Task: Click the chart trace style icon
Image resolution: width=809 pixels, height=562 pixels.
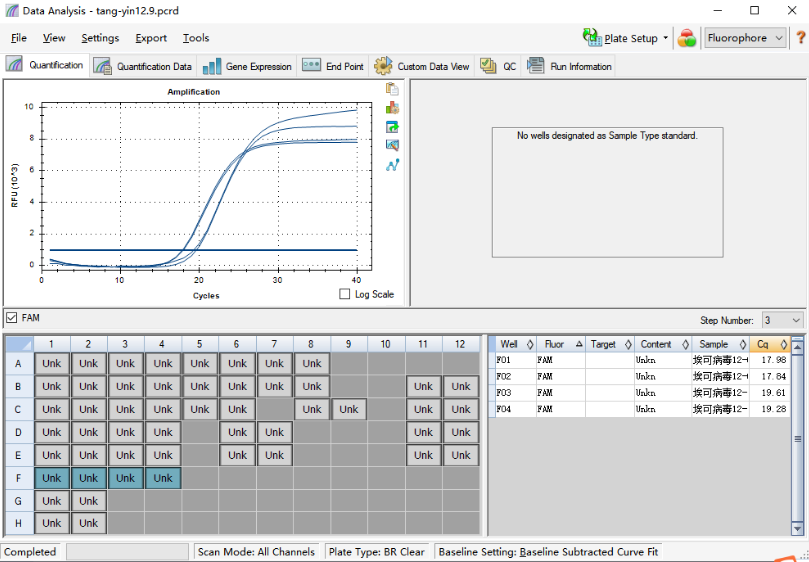Action: coord(392,108)
